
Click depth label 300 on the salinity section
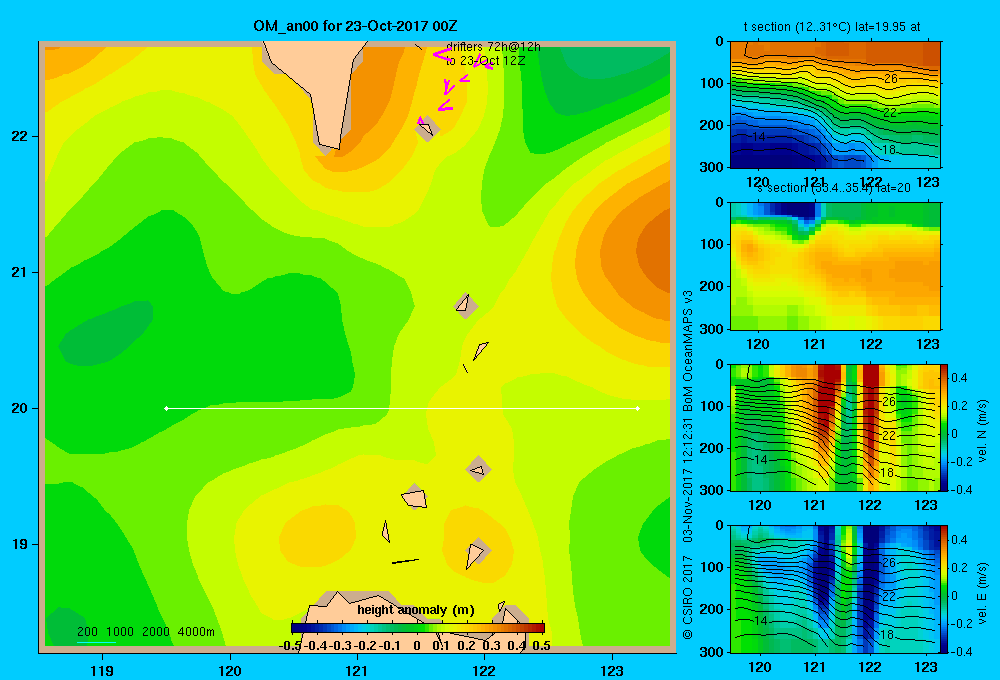point(712,329)
